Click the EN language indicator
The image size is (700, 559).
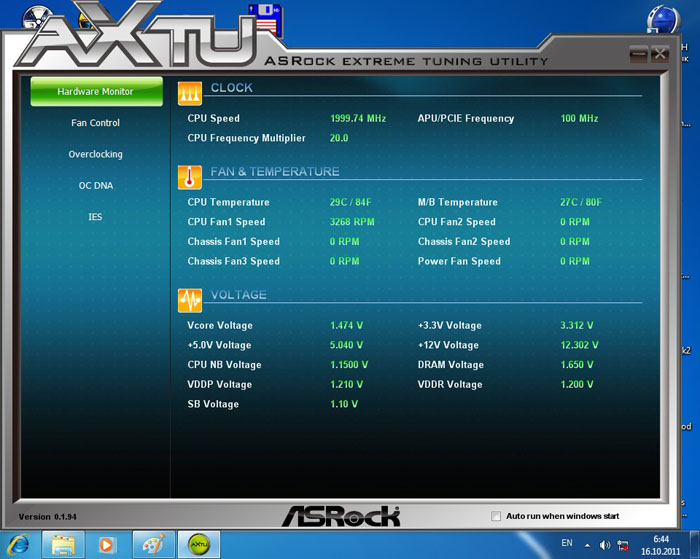[567, 543]
